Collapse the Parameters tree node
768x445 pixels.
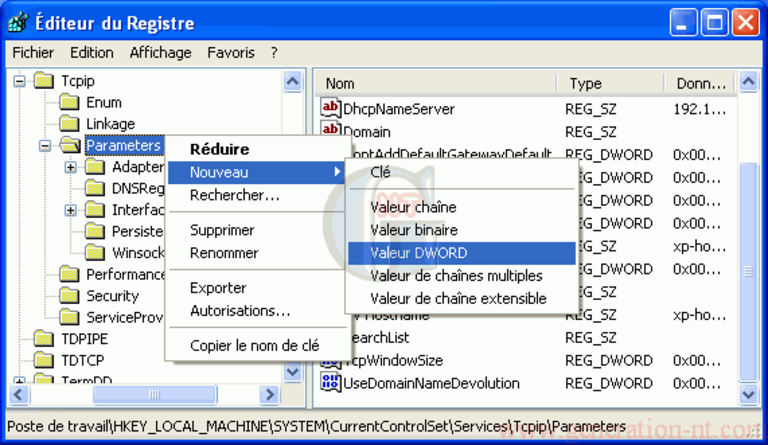tap(45, 146)
